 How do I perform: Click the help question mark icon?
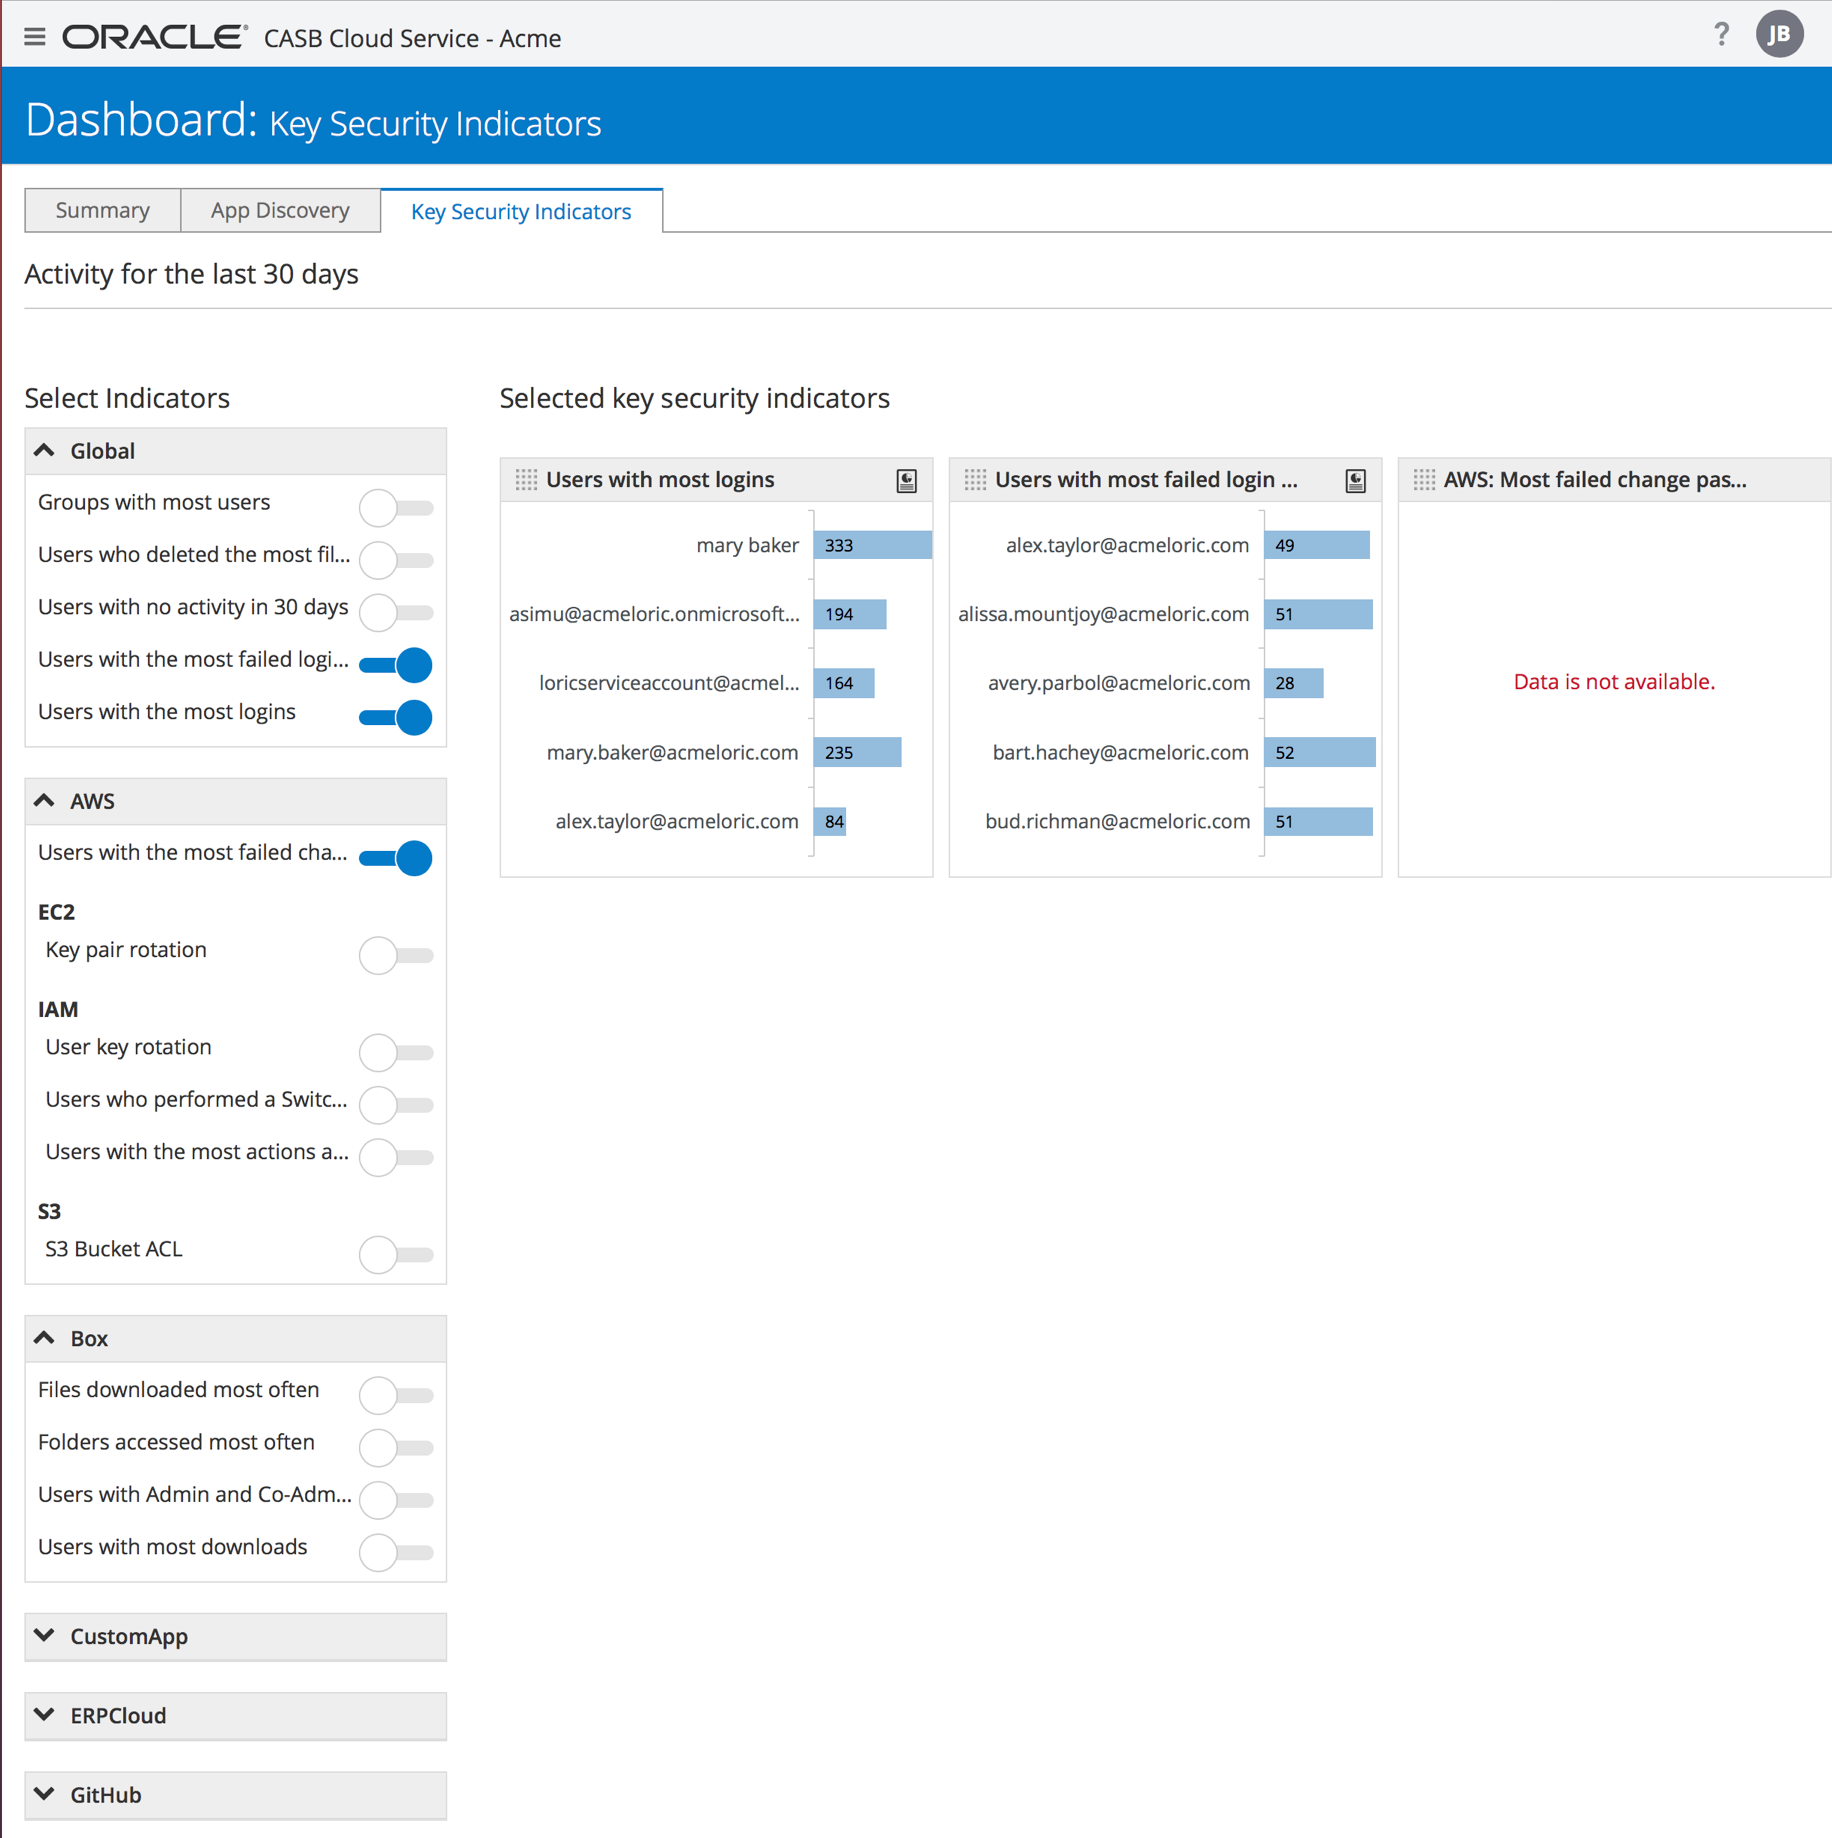(1721, 35)
